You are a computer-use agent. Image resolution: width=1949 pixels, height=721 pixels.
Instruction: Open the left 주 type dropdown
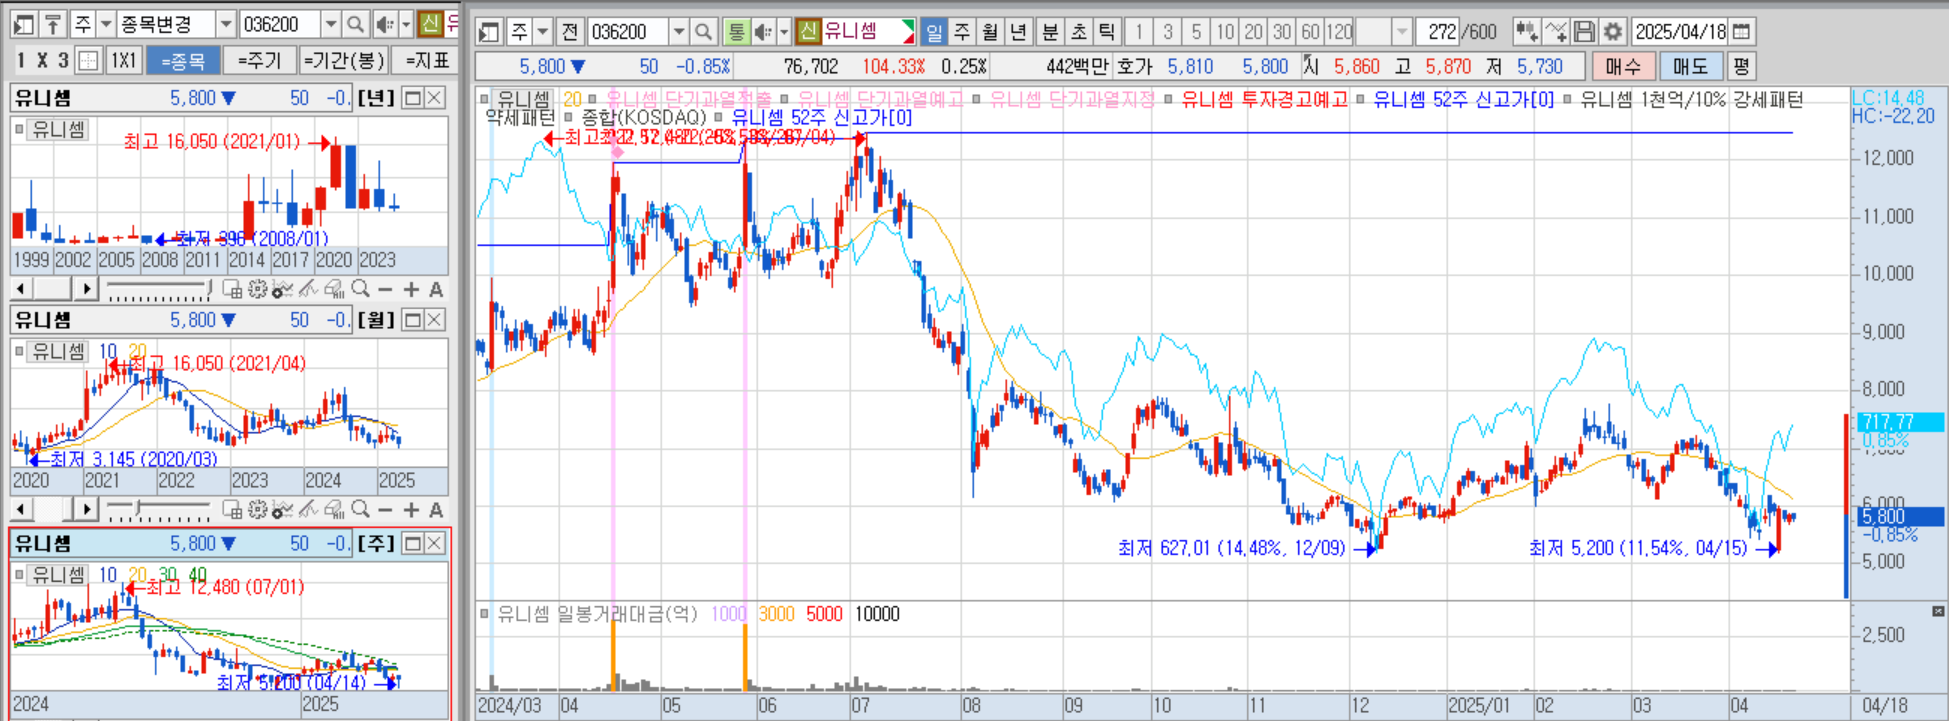(106, 24)
